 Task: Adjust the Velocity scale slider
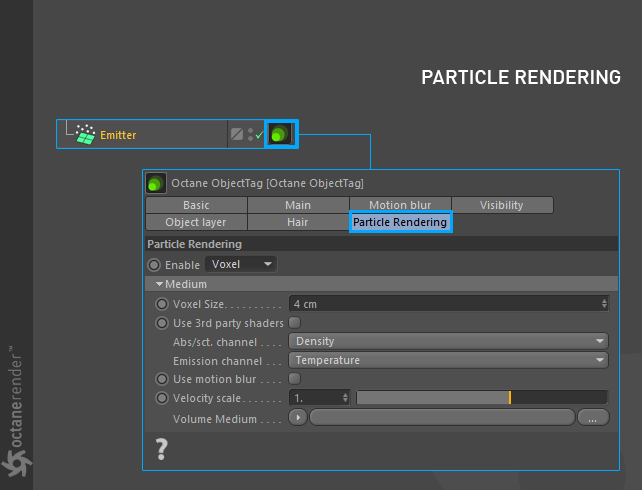[x=482, y=397]
